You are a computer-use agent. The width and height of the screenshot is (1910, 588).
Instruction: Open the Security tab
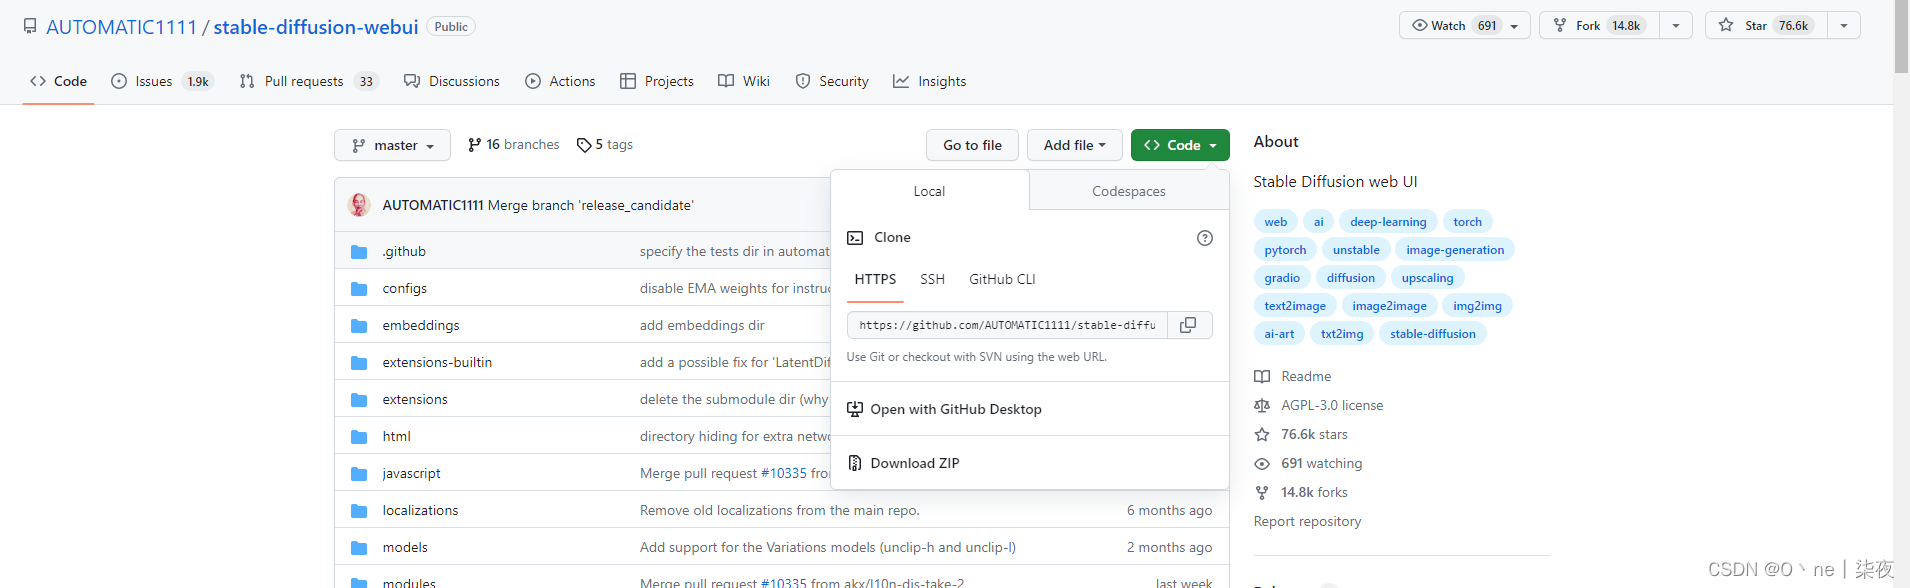(832, 81)
